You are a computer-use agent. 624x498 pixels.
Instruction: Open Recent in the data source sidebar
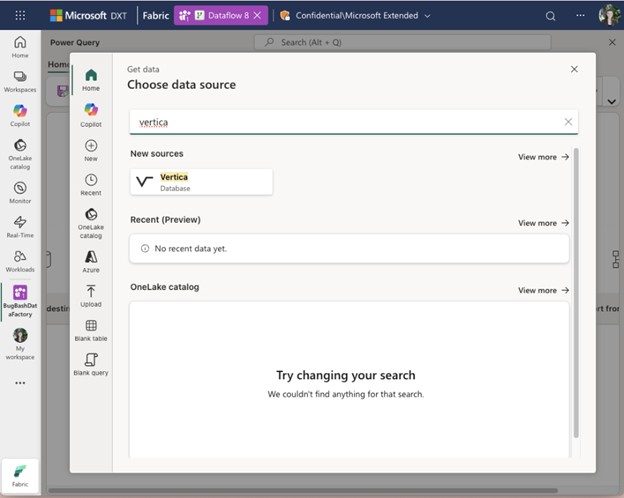coord(91,185)
